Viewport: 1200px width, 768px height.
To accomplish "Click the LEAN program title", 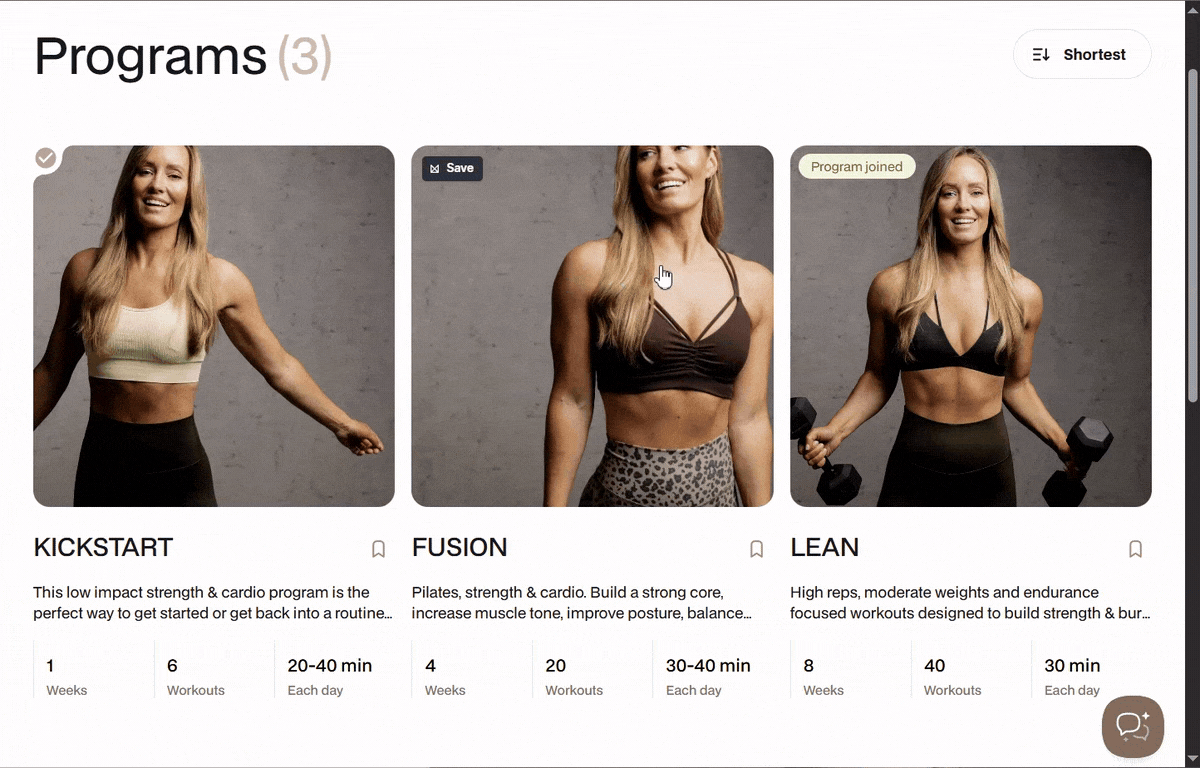I will (x=825, y=548).
